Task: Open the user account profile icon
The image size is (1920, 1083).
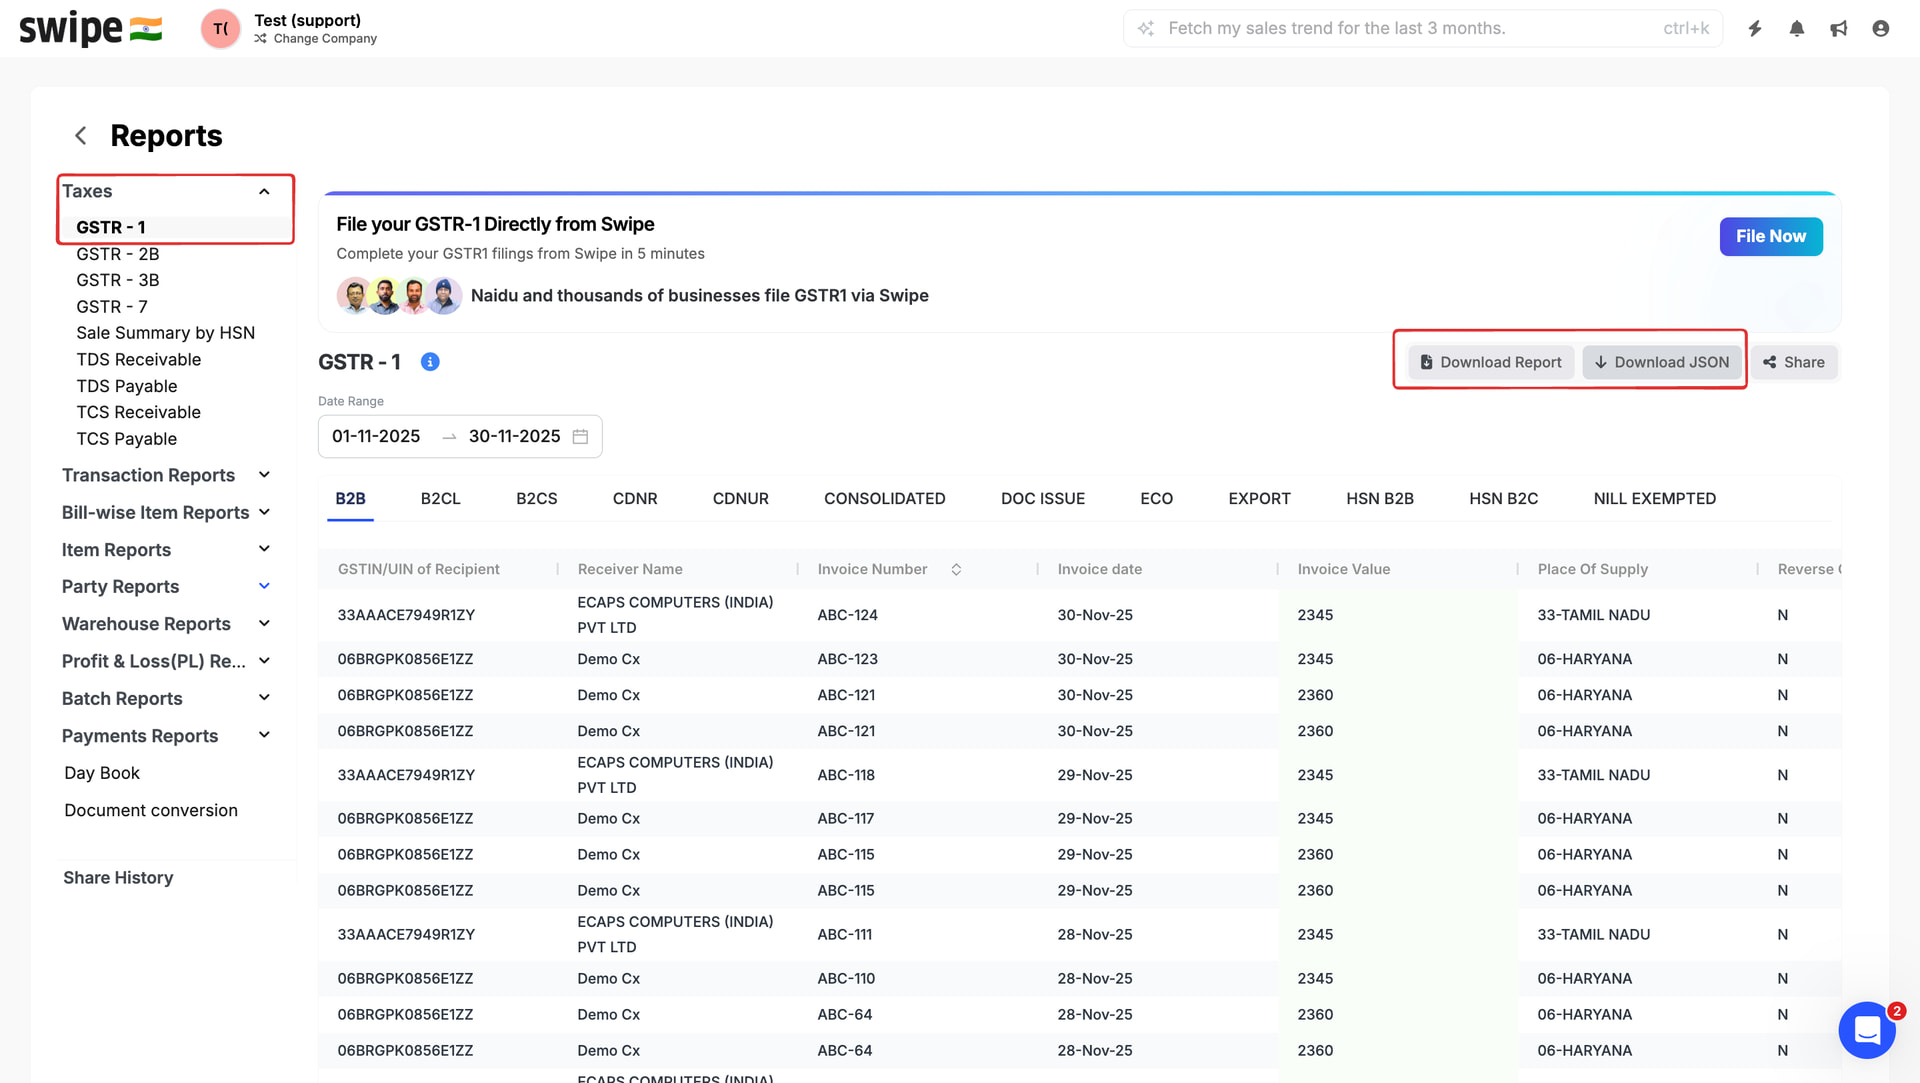Action: pyautogui.click(x=1880, y=28)
